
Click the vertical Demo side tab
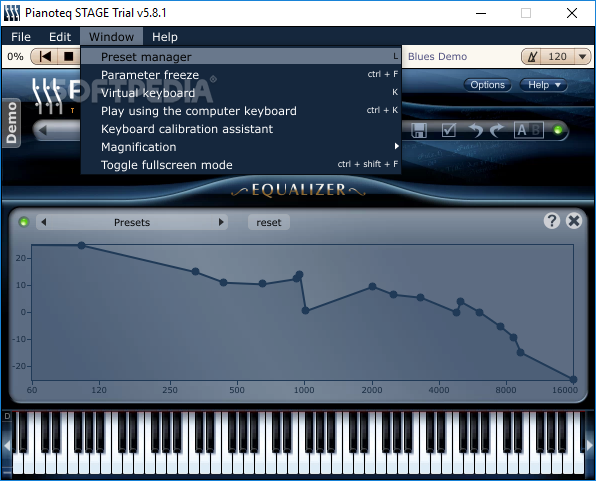coord(11,123)
